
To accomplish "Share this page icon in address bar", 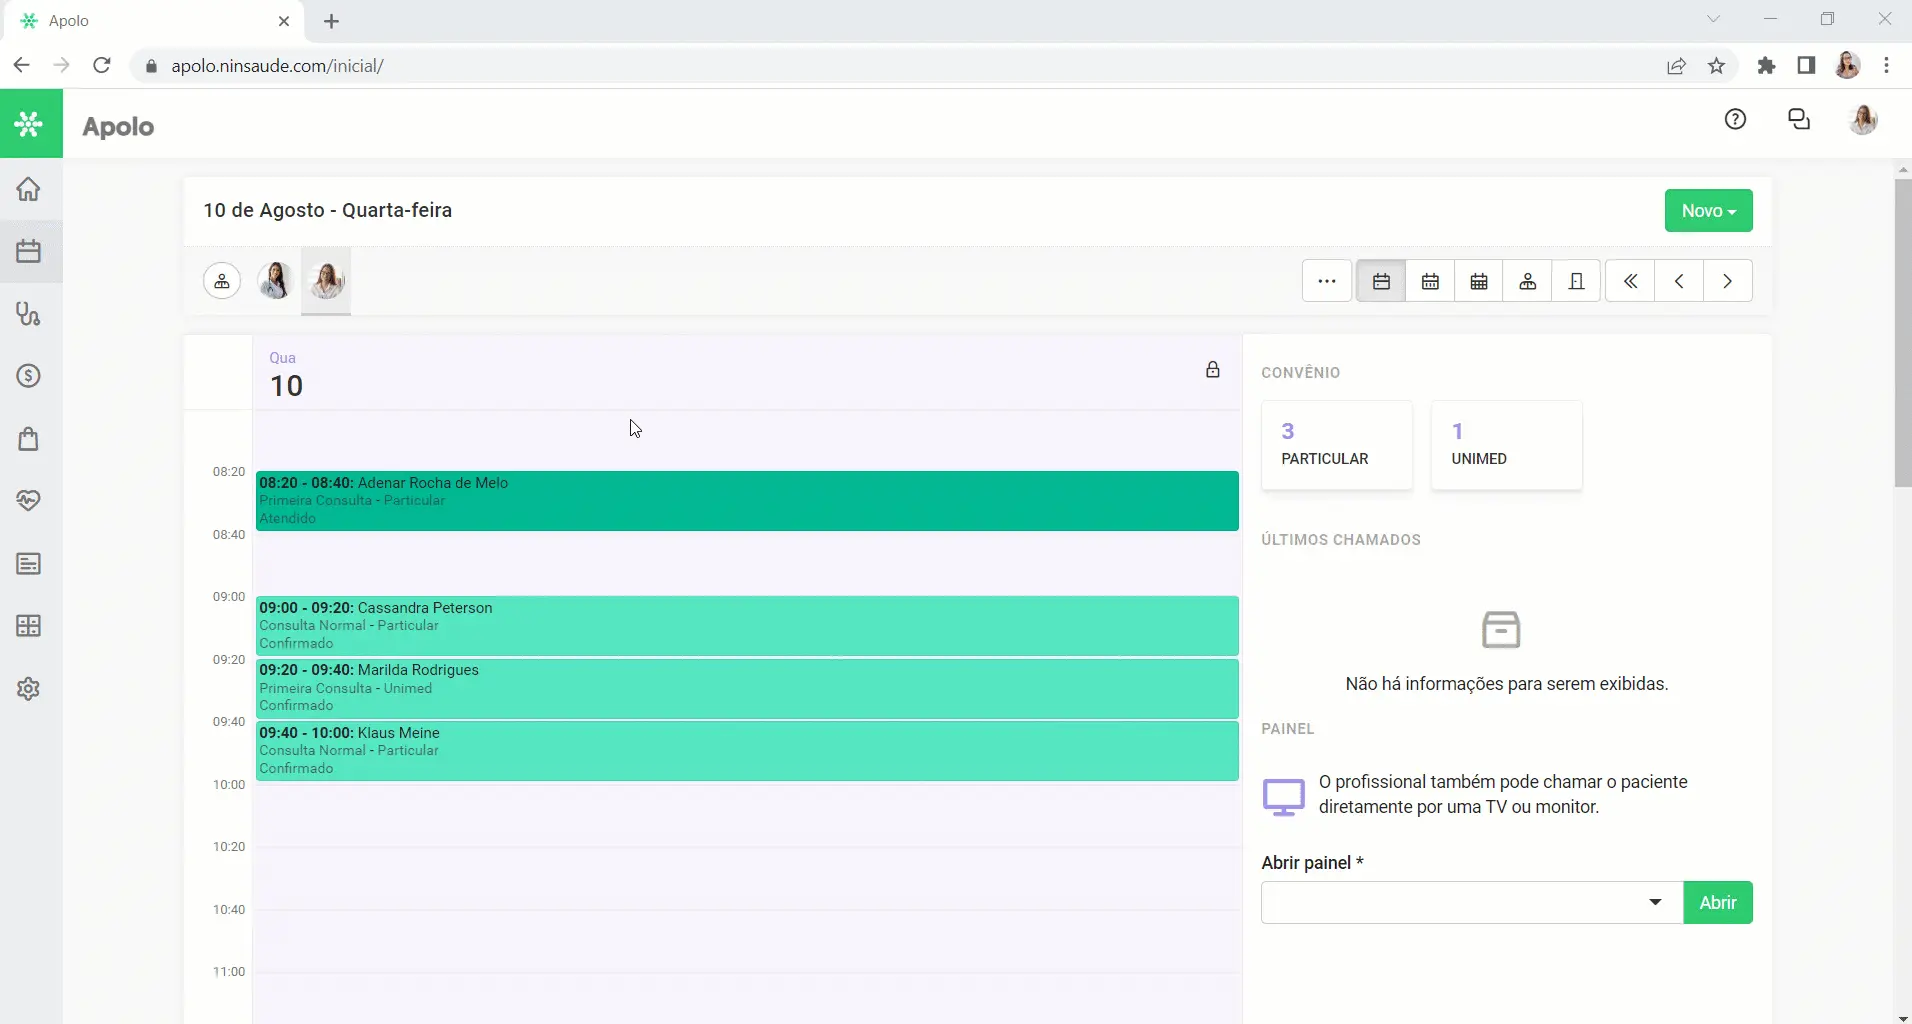I will 1676,66.
